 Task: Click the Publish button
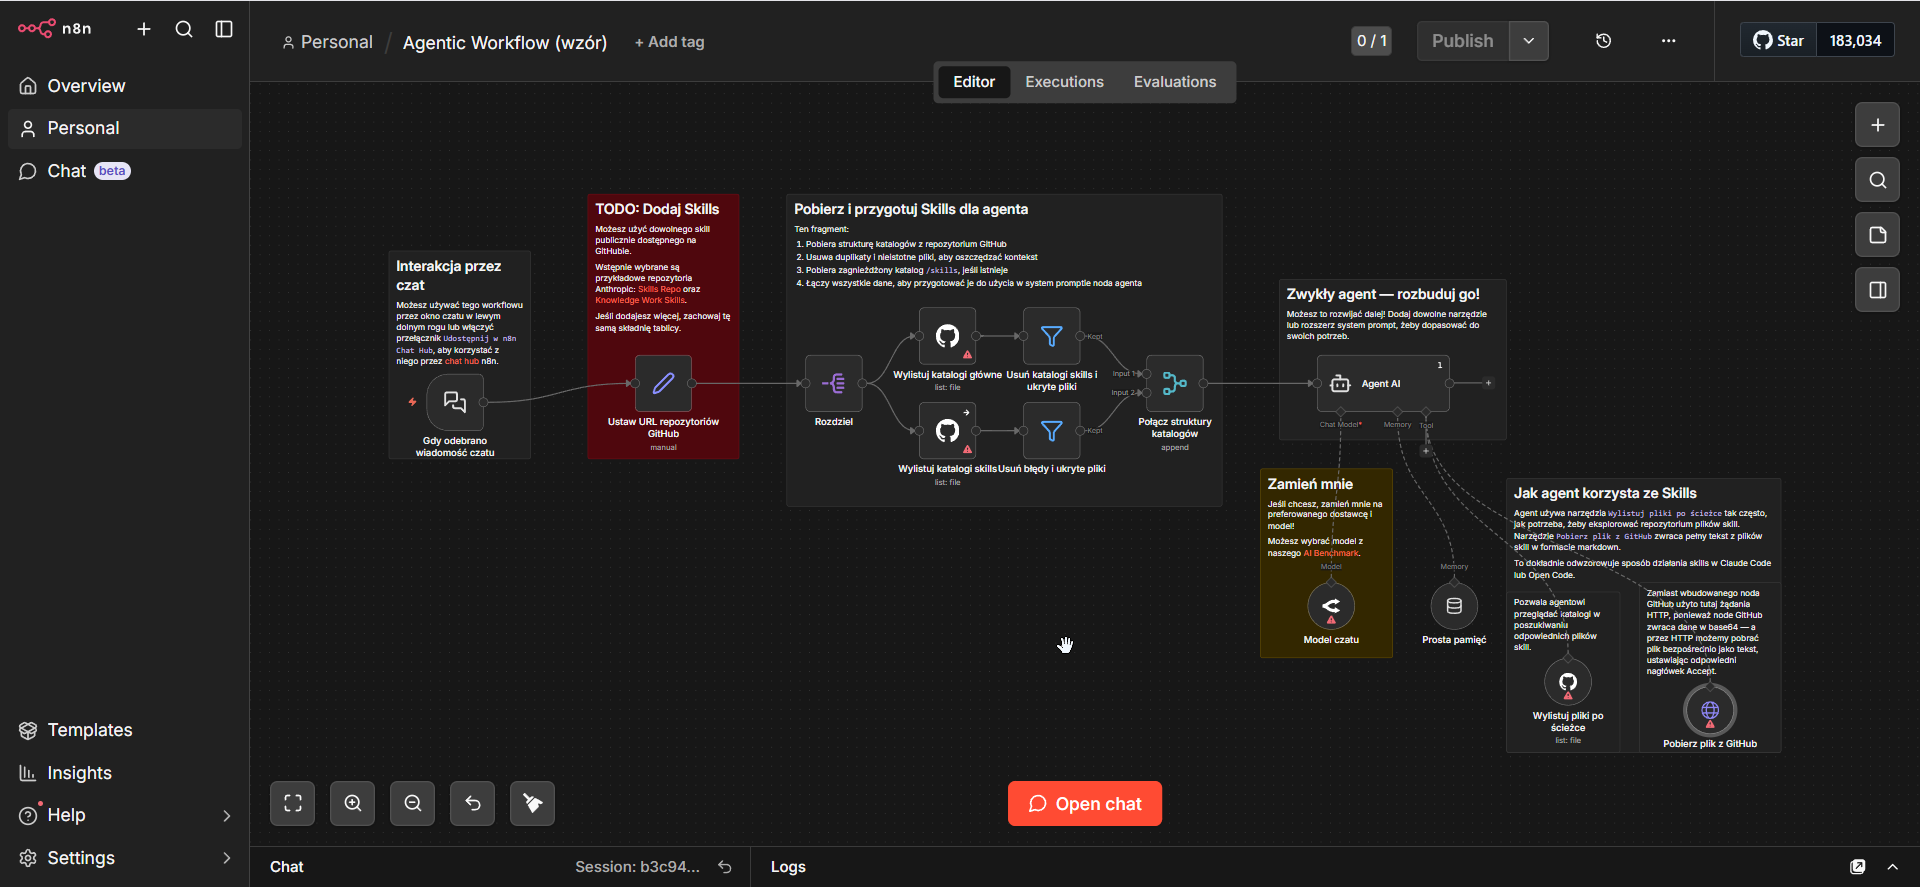click(x=1462, y=41)
